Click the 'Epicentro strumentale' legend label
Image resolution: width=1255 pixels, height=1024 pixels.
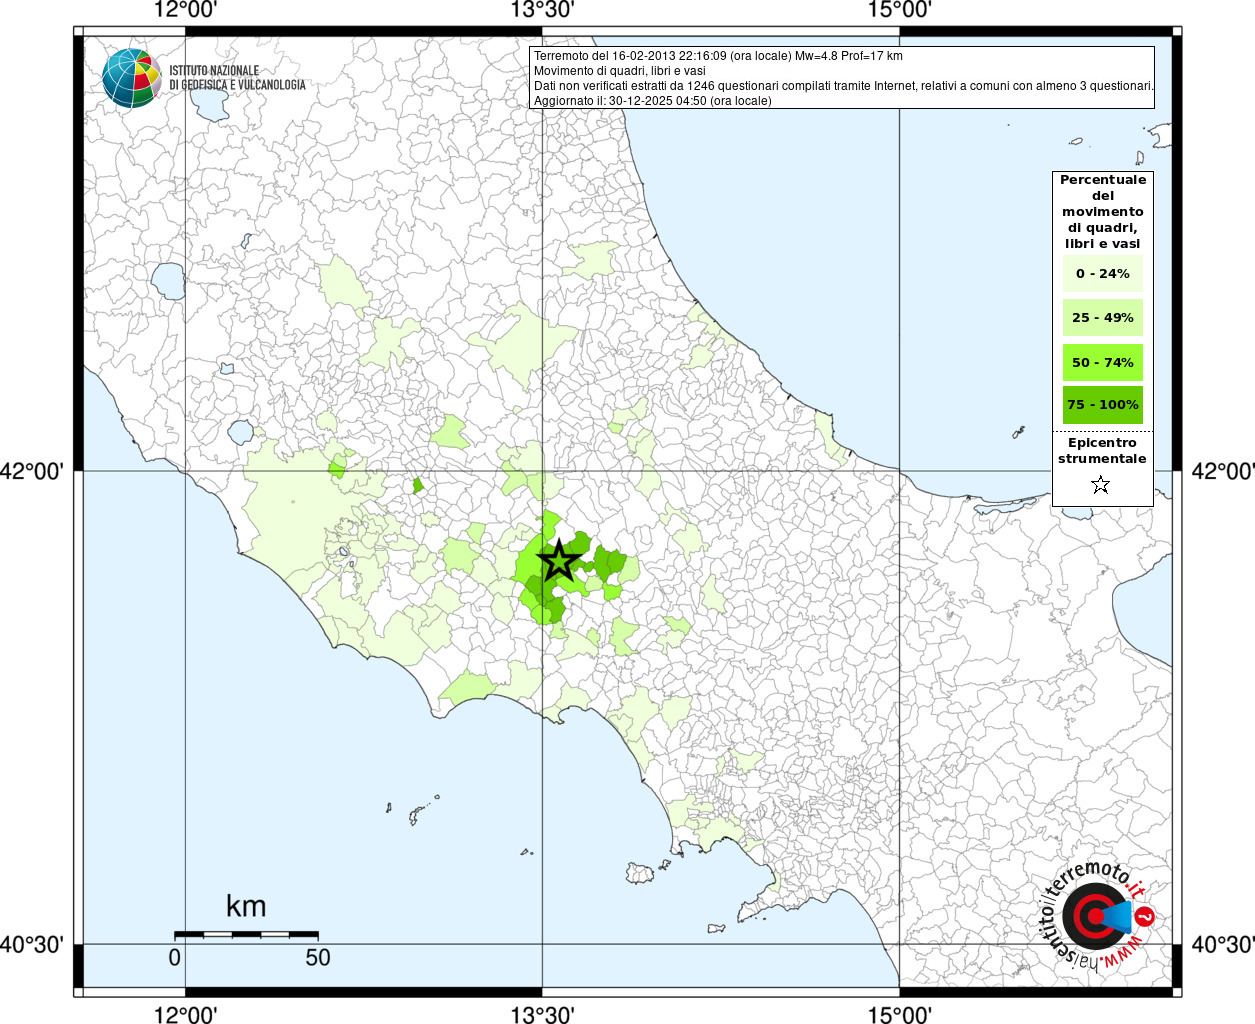coord(1102,450)
